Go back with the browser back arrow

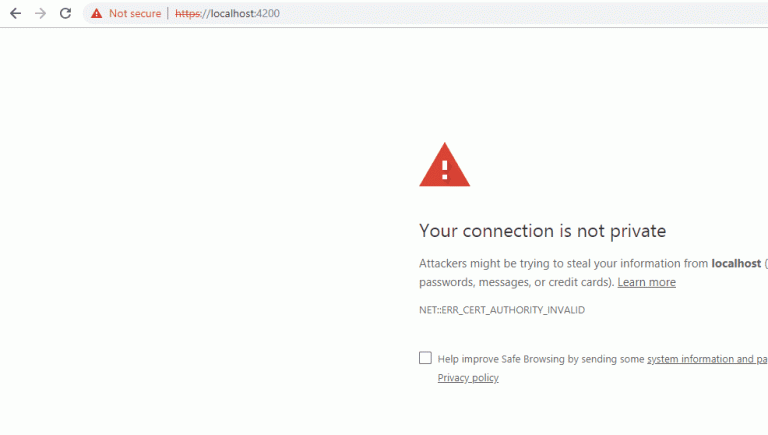tap(16, 13)
